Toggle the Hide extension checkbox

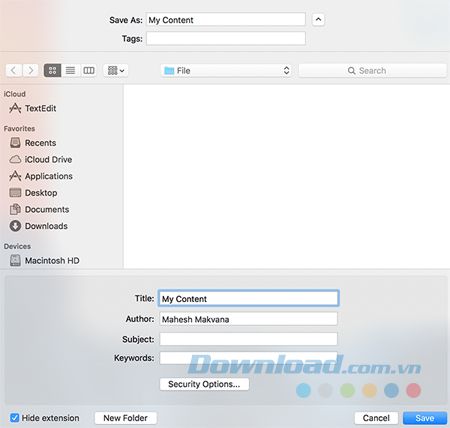coord(14,418)
